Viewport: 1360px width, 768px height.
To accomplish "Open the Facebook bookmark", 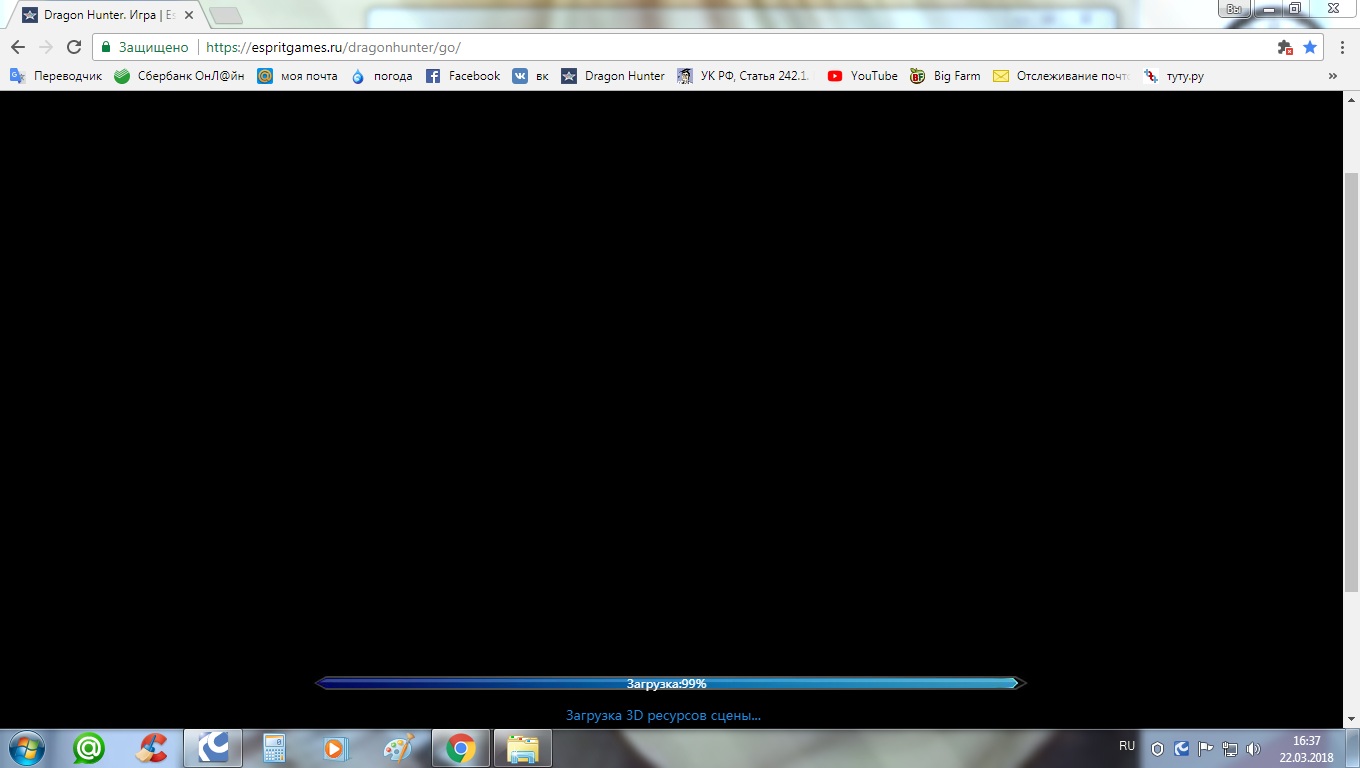I will point(463,76).
